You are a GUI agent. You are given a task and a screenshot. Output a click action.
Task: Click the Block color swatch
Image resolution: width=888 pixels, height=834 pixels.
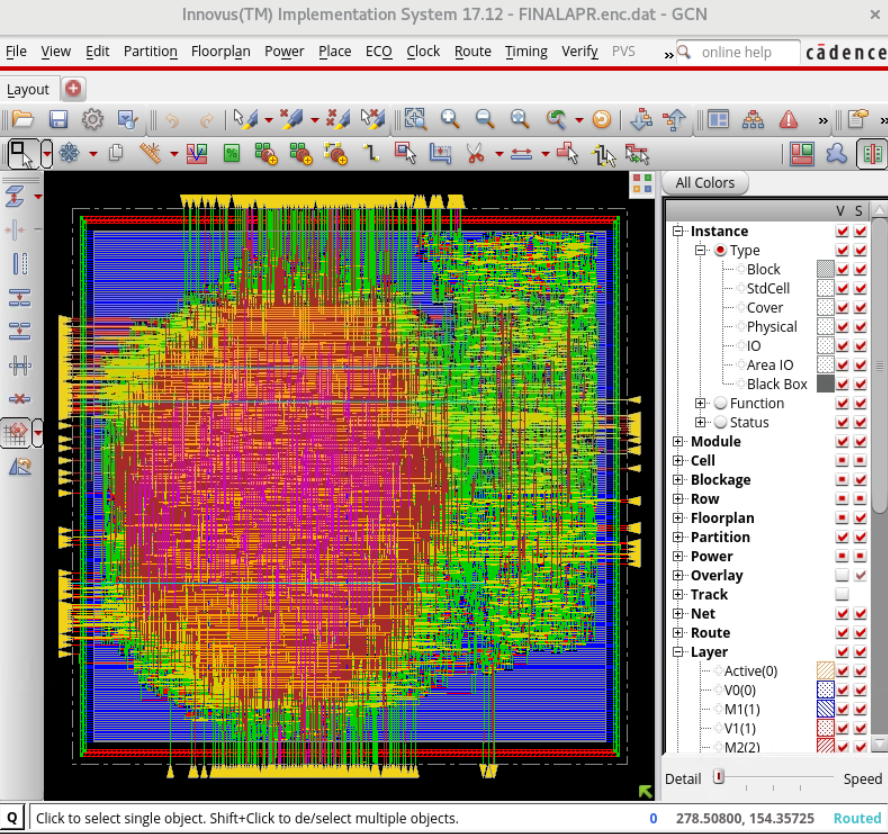pos(825,270)
